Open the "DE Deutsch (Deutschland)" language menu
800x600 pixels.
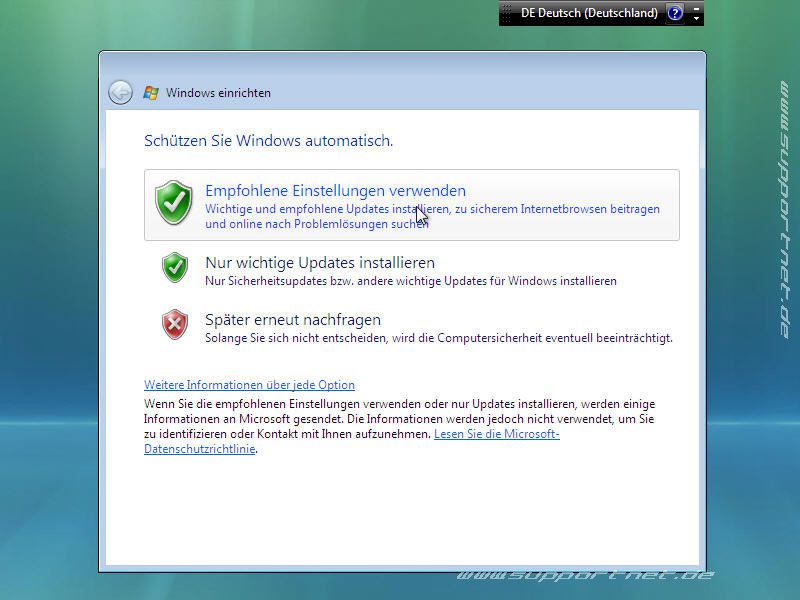590,13
